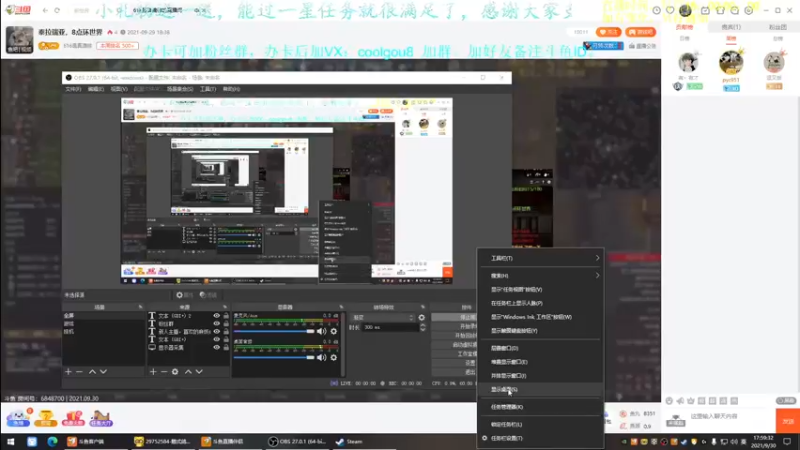Open source 滤镜 filters button in OBS

(208, 295)
